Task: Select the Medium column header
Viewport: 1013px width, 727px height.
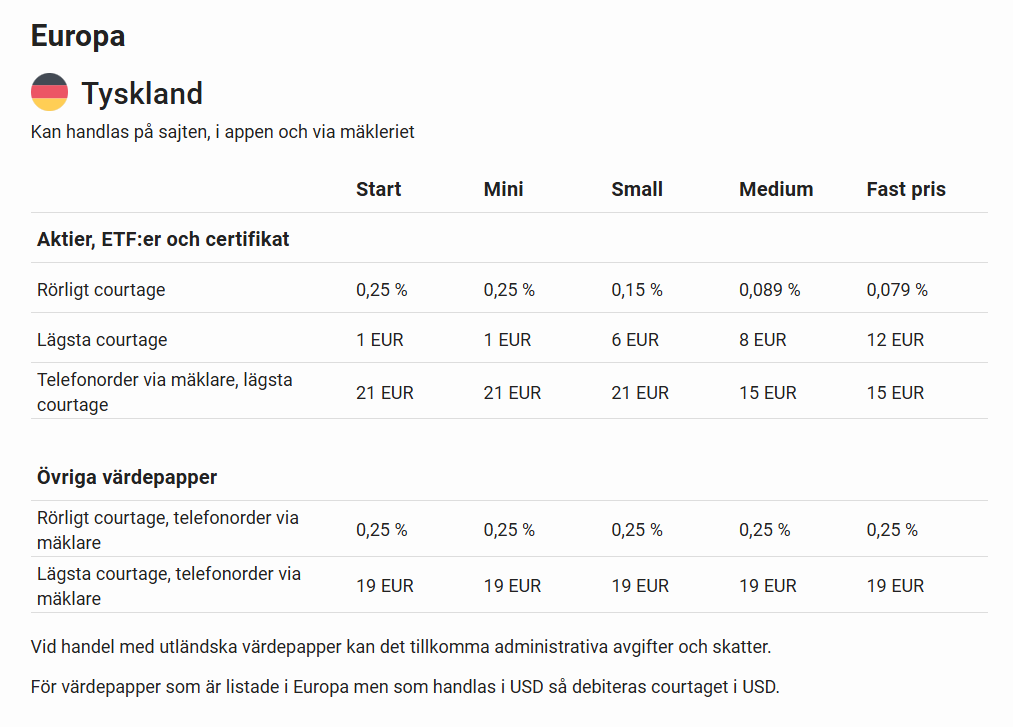Action: tap(776, 189)
